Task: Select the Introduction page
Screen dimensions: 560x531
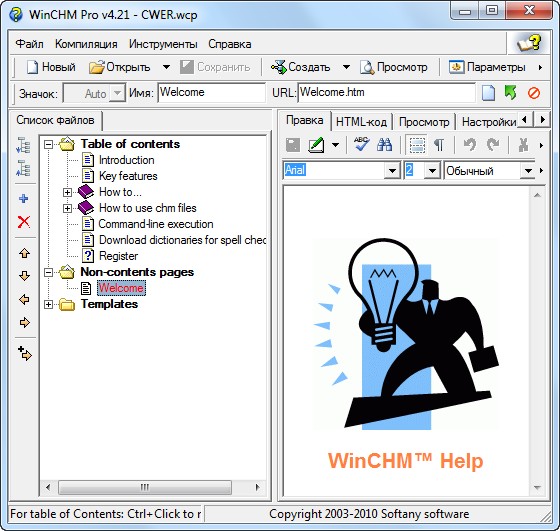Action: pyautogui.click(x=126, y=160)
